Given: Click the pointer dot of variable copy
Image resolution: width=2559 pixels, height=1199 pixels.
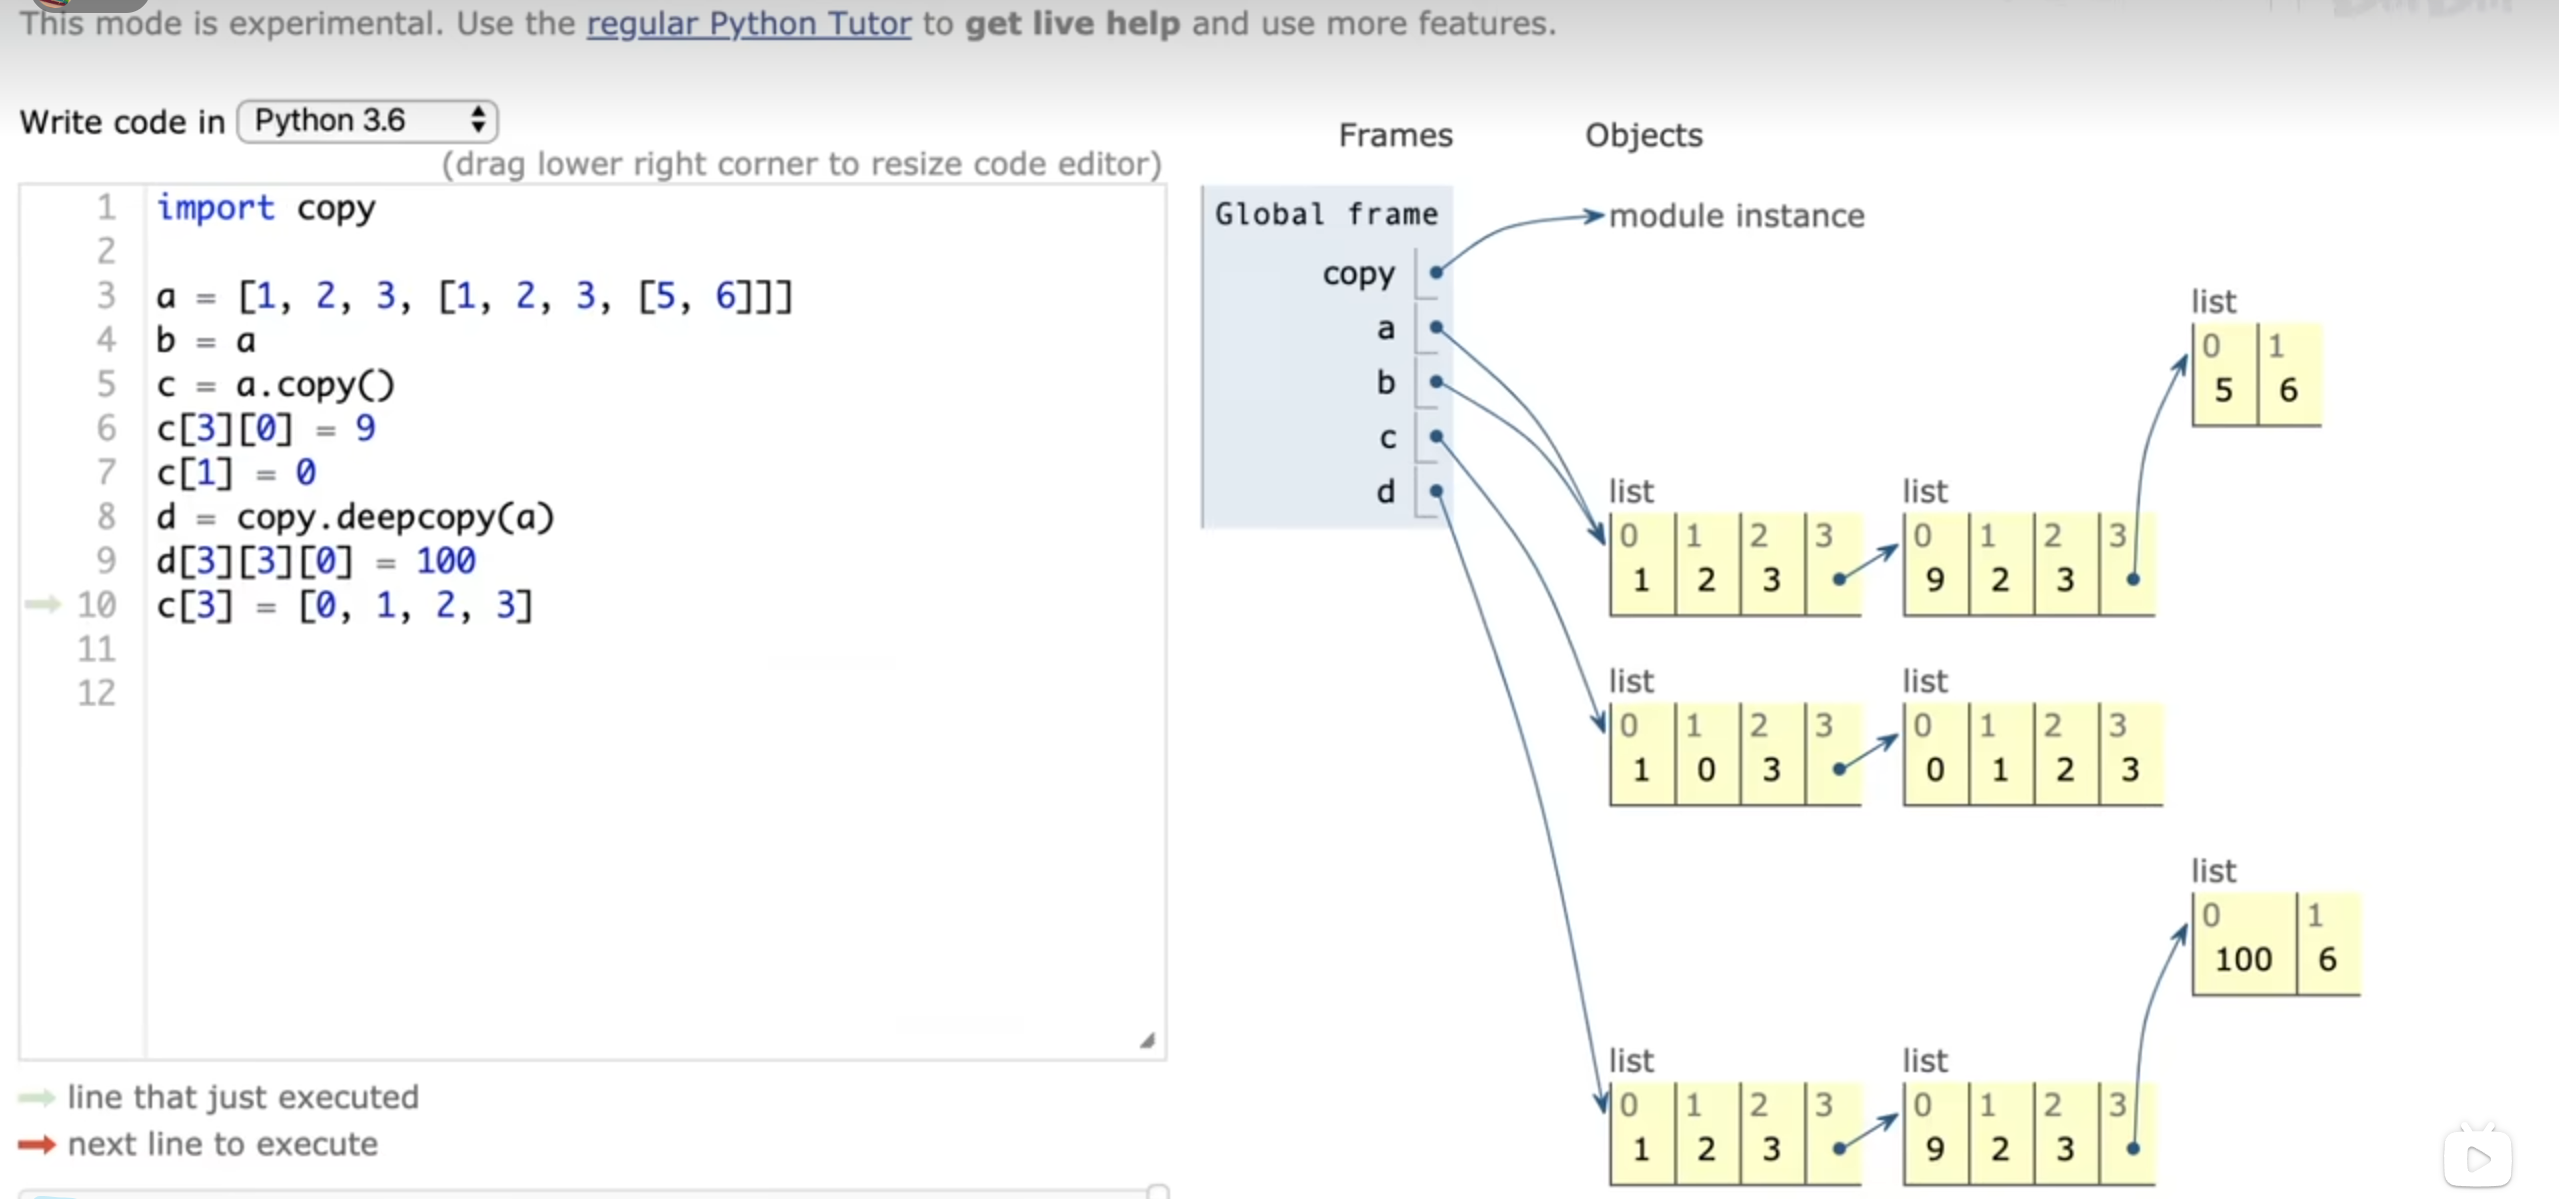Looking at the screenshot, I should pyautogui.click(x=1436, y=272).
